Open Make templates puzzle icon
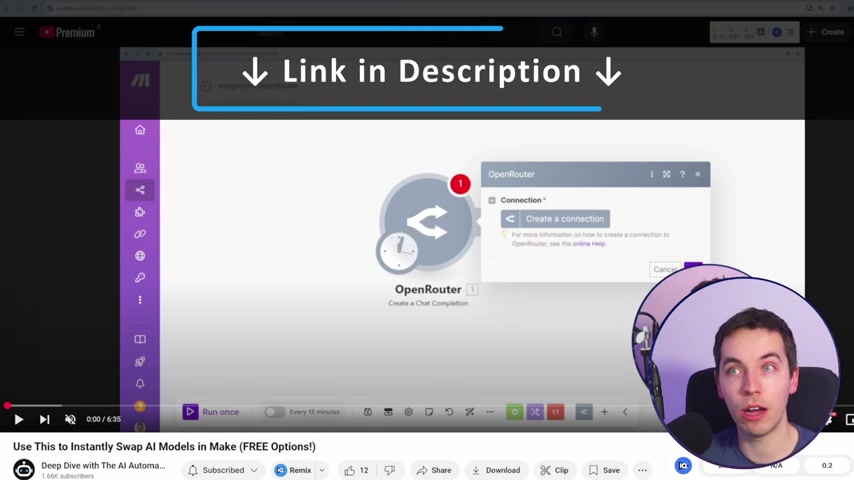Image resolution: width=854 pixels, height=480 pixels. pyautogui.click(x=140, y=212)
